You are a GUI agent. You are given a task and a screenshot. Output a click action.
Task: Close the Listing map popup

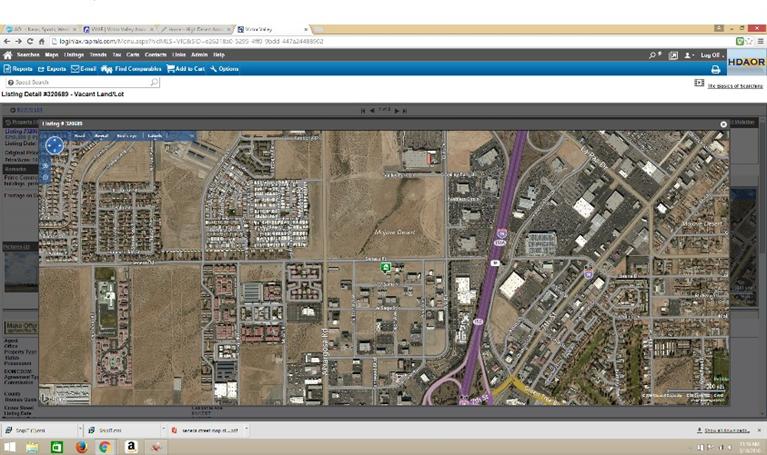click(x=723, y=124)
